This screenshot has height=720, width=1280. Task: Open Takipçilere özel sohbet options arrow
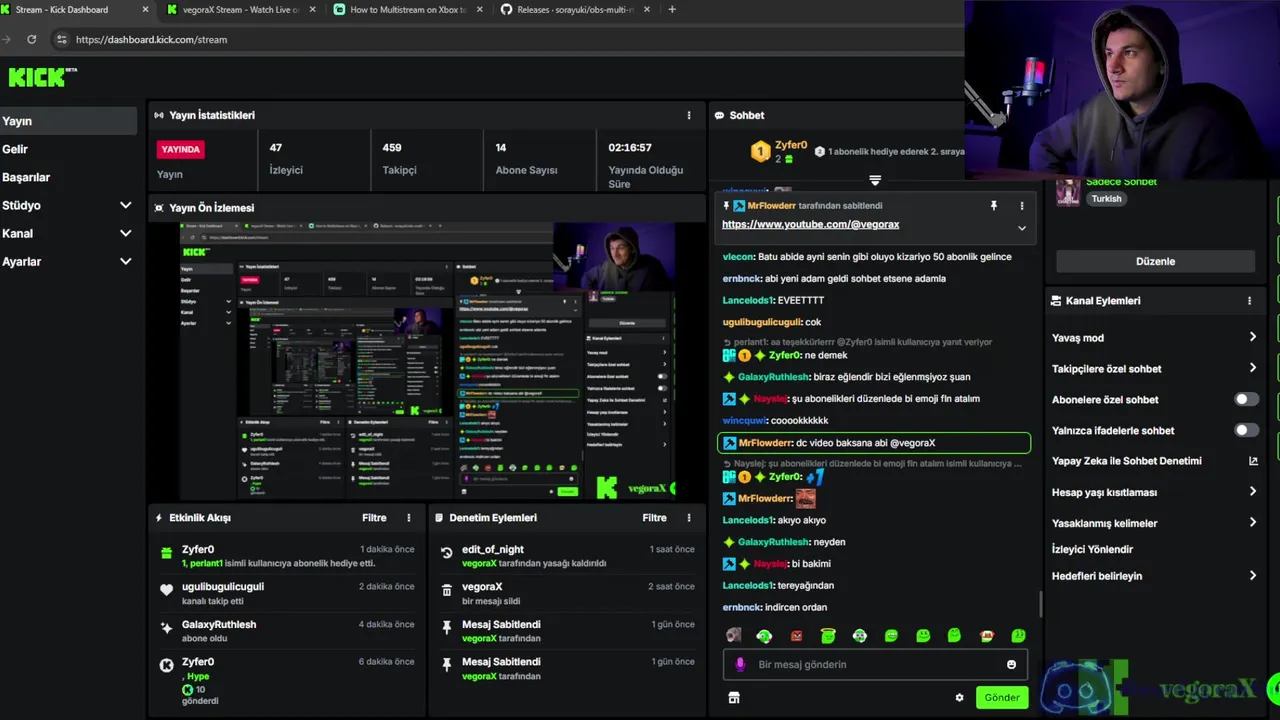tap(1252, 368)
